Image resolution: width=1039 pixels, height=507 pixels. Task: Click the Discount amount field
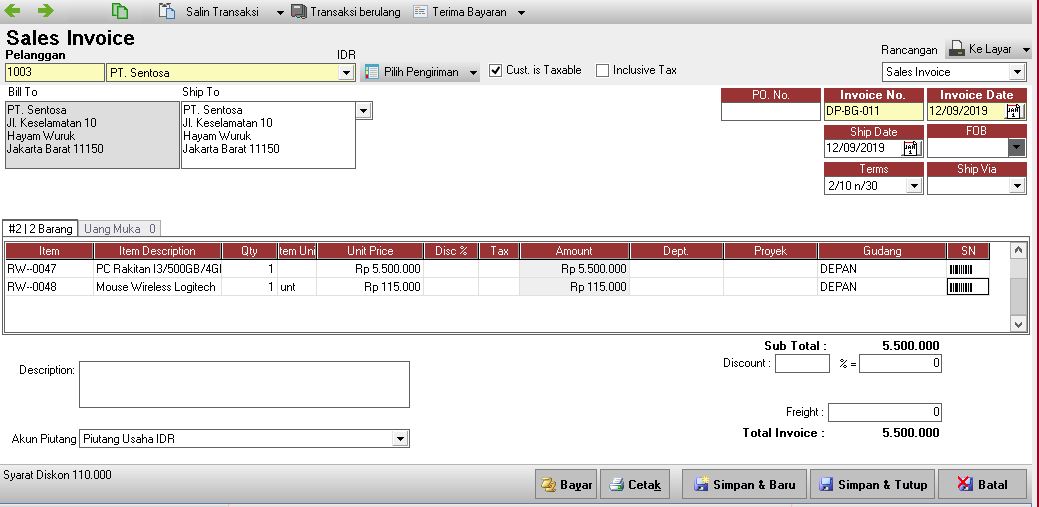point(901,363)
